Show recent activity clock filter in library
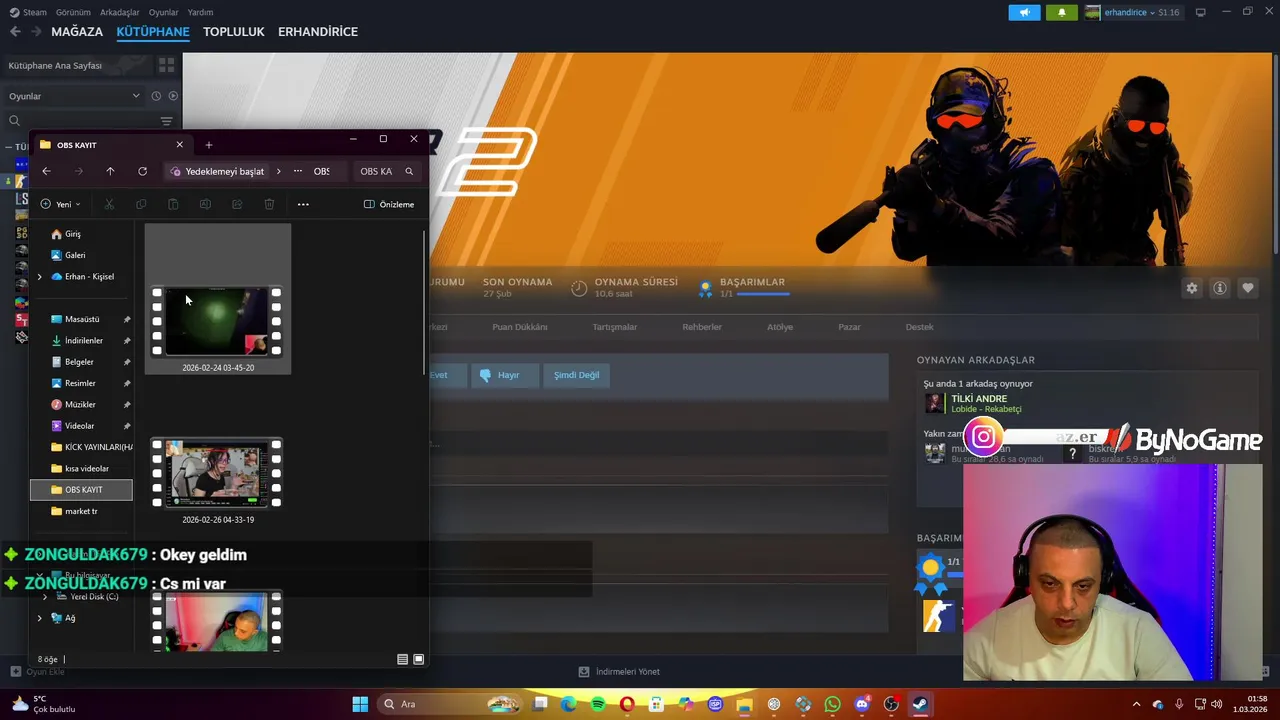This screenshot has width=1280, height=720. [x=156, y=96]
